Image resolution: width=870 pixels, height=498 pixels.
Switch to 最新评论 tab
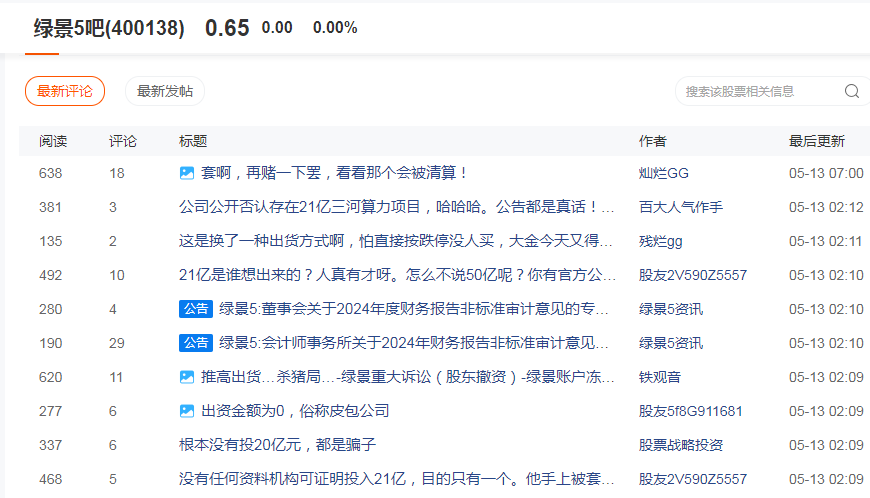(65, 91)
